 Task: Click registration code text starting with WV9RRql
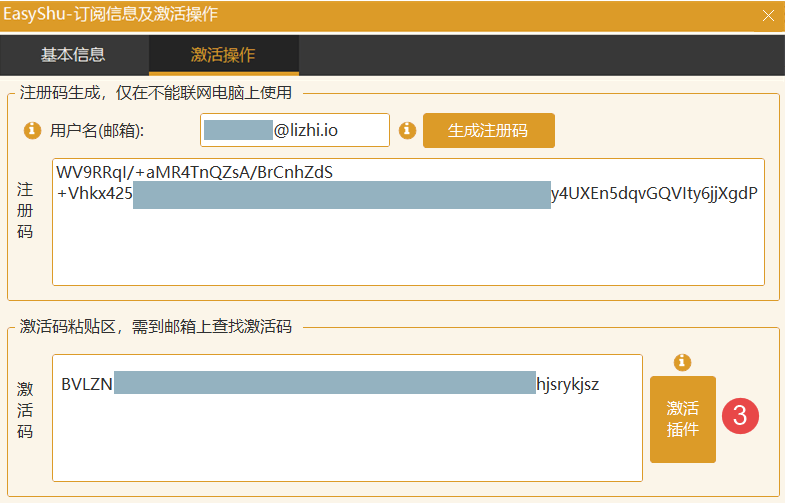pyautogui.click(x=194, y=172)
